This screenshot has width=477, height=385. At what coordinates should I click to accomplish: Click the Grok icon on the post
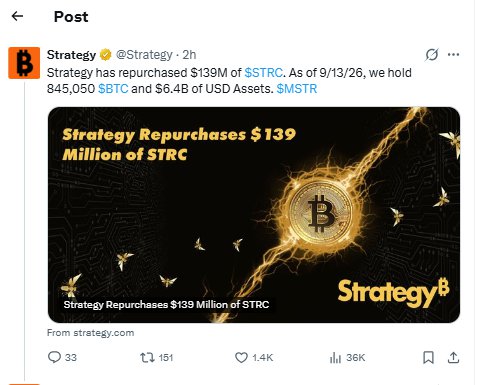coord(431,55)
